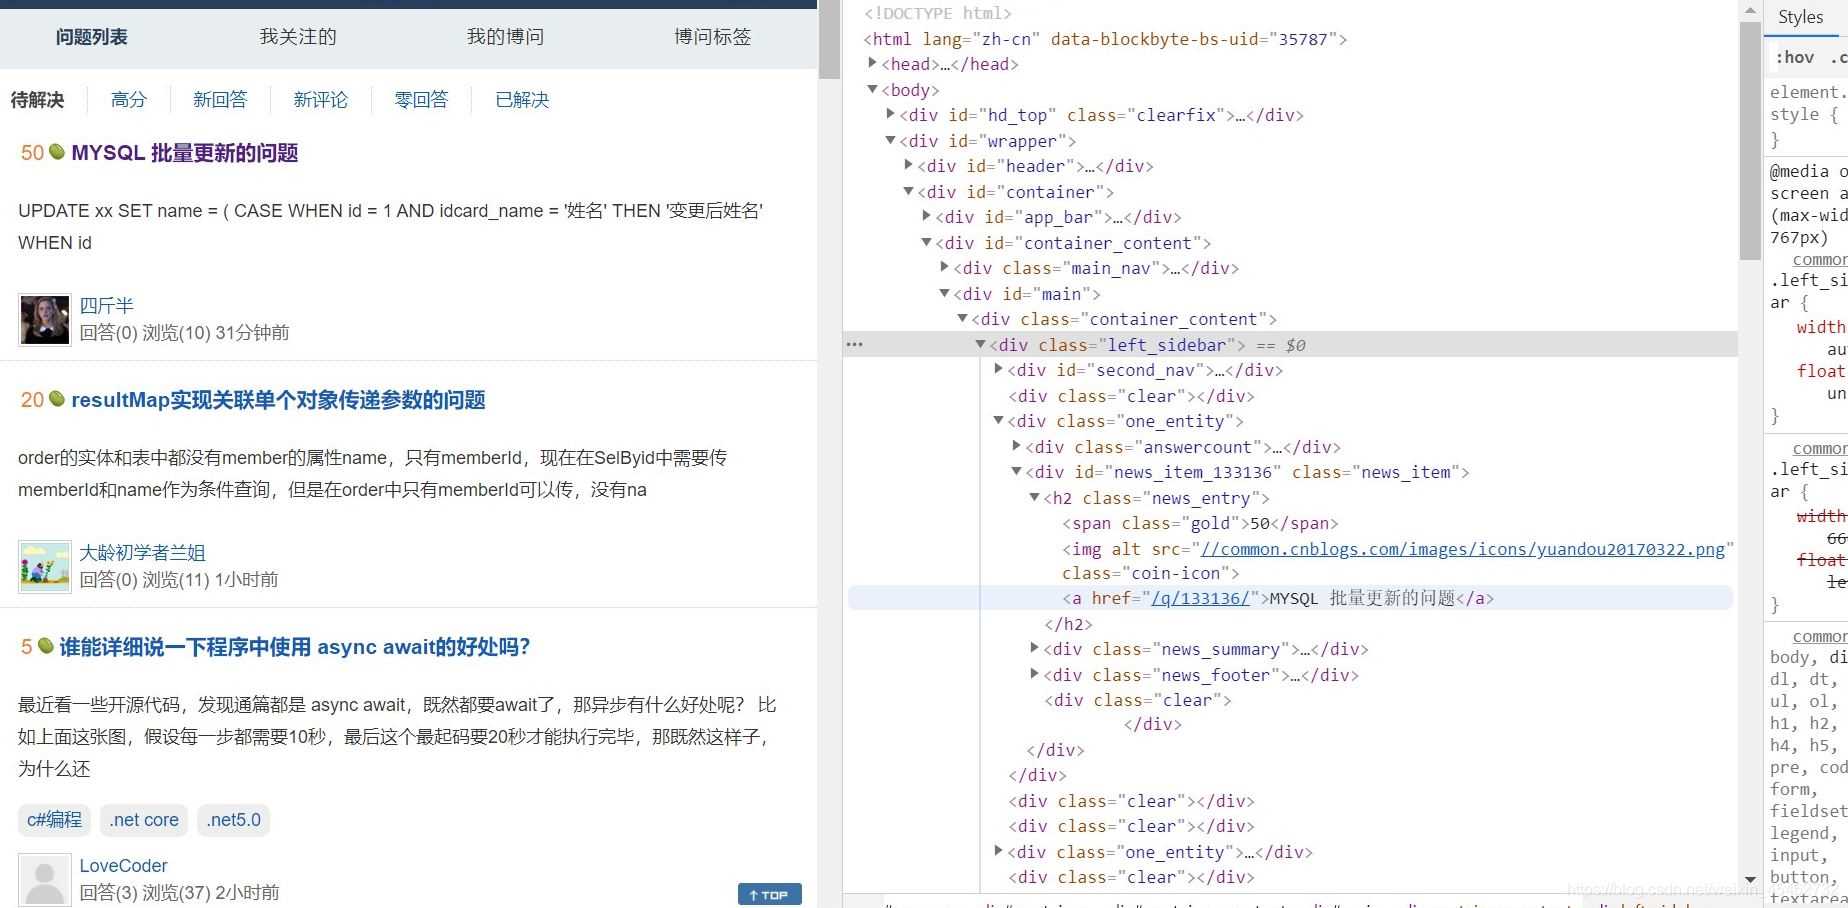
Task: Click 大龄初学者兰姐's avatar image
Action: click(x=43, y=566)
